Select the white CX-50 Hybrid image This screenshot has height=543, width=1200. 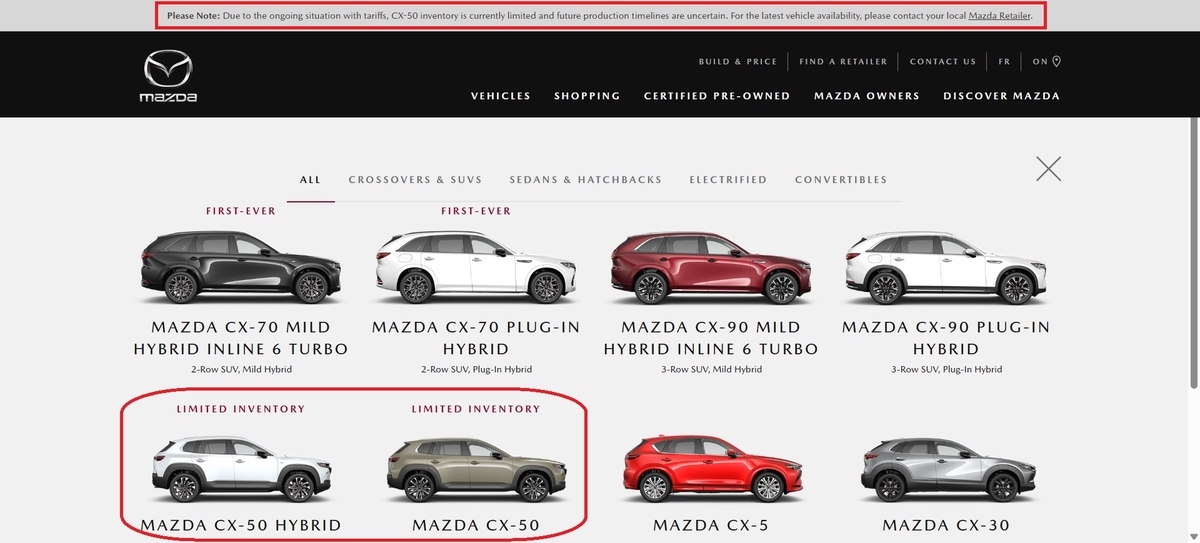tap(241, 469)
